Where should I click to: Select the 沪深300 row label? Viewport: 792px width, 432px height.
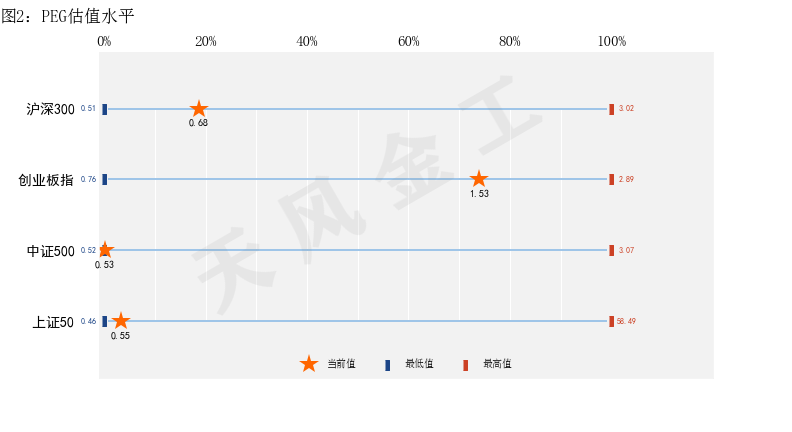click(50, 109)
